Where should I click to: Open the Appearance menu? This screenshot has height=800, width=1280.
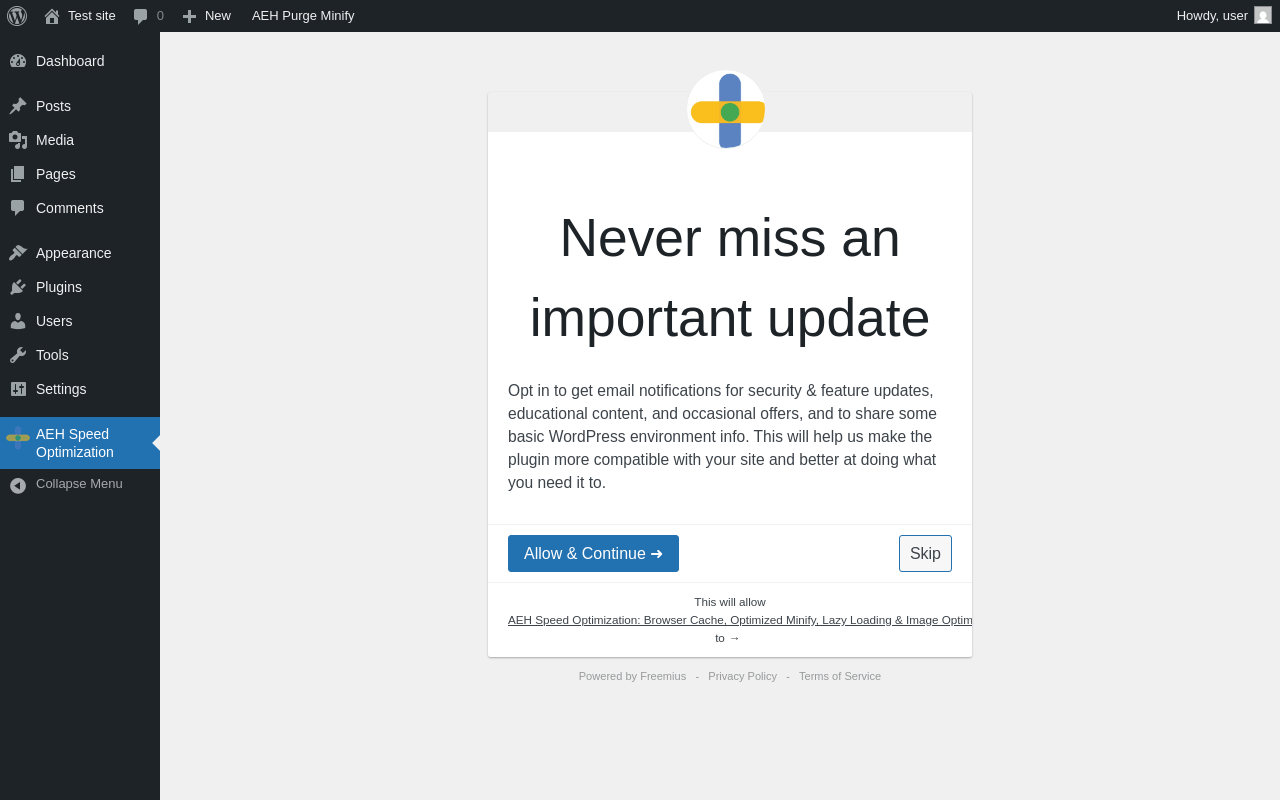click(80, 253)
